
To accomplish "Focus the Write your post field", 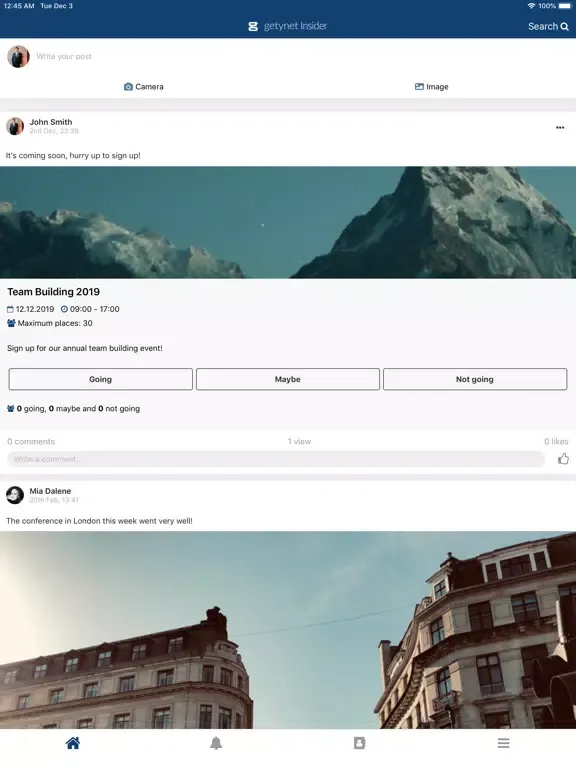I will (64, 56).
